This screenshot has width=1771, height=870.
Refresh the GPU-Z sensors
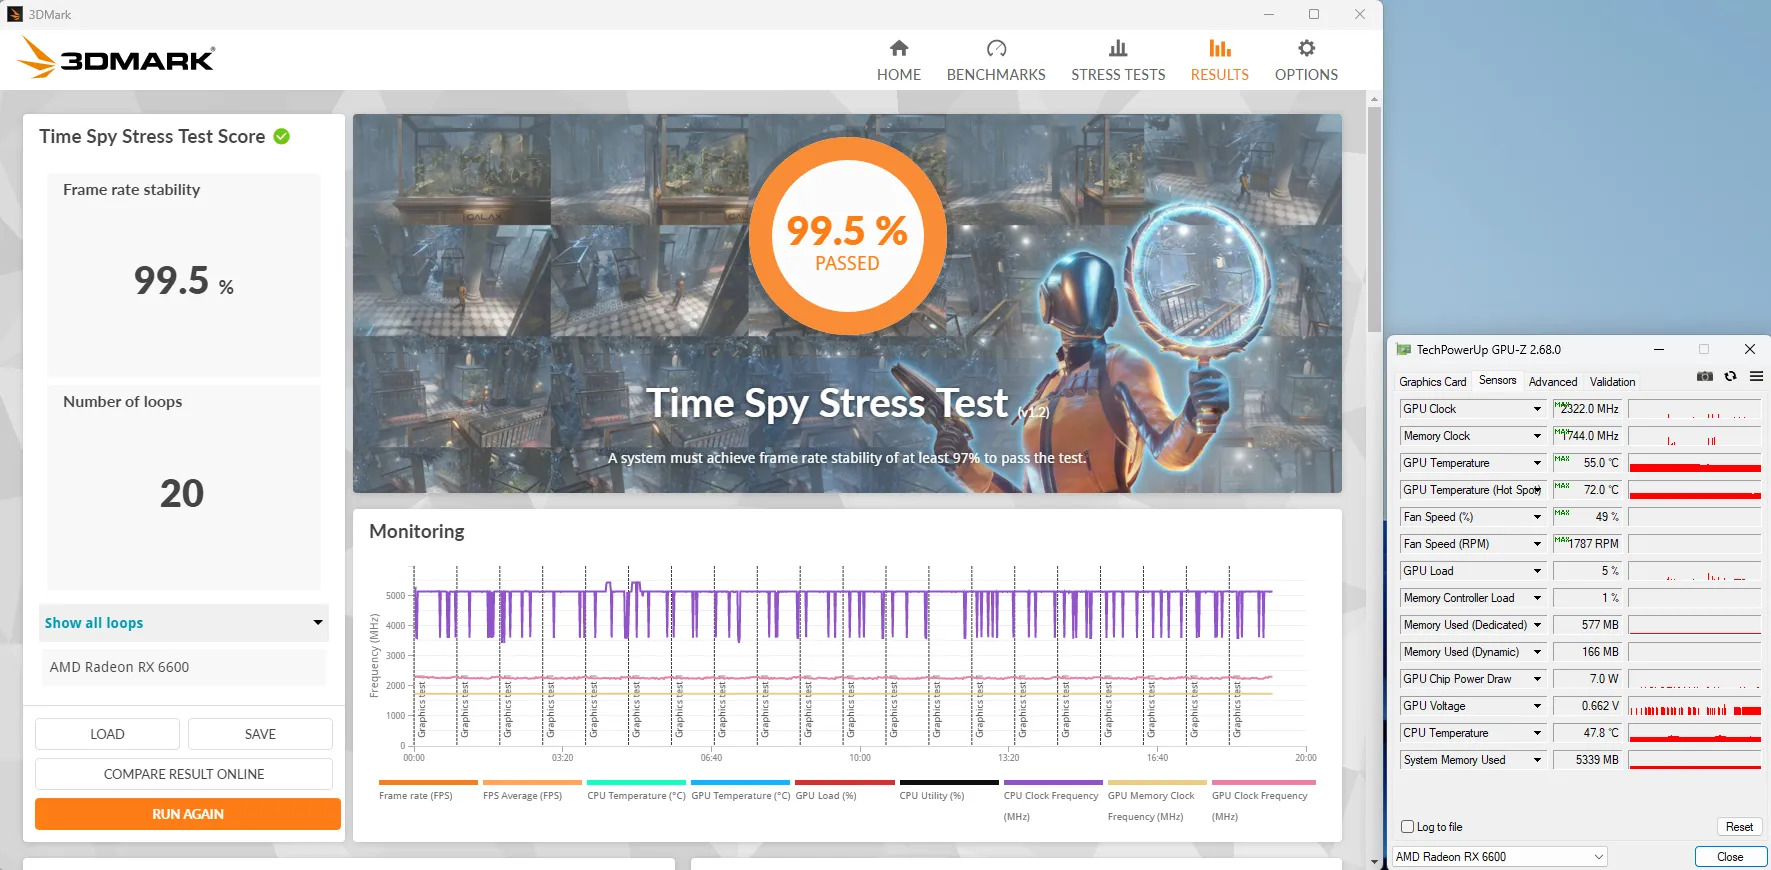coord(1730,376)
